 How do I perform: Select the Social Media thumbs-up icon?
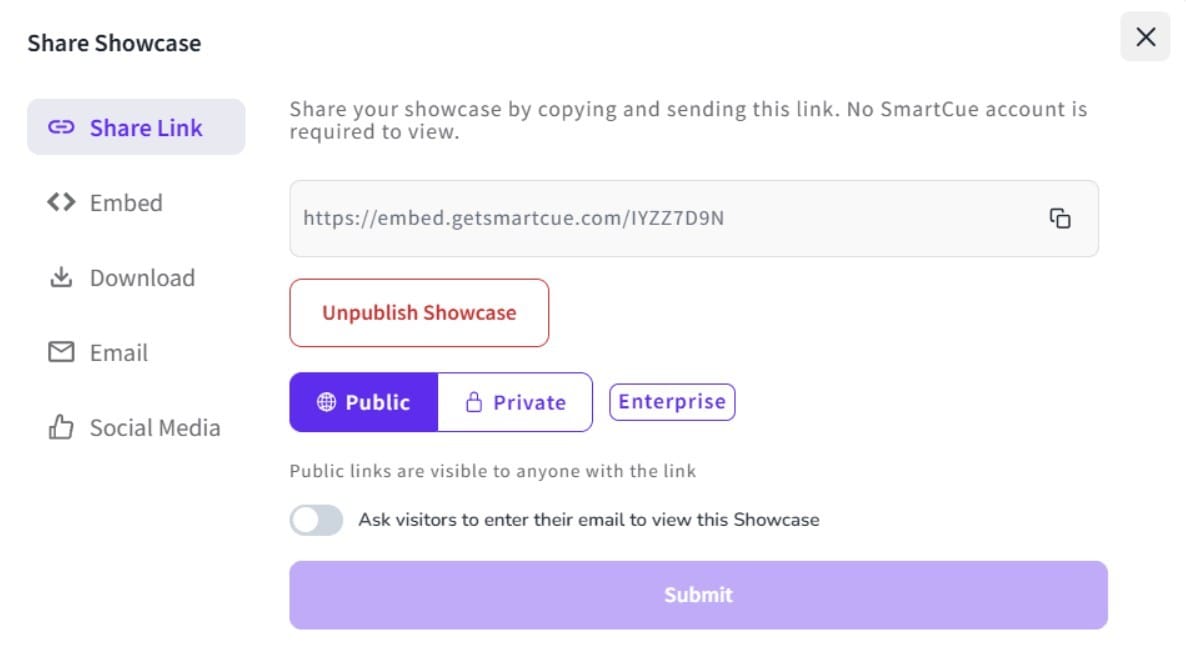tap(60, 427)
